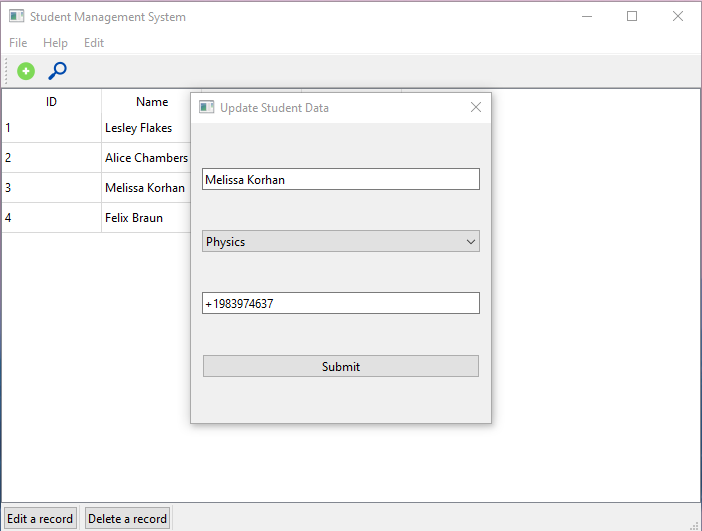Select the ID cell with value 4
702x531 pixels.
coord(51,218)
